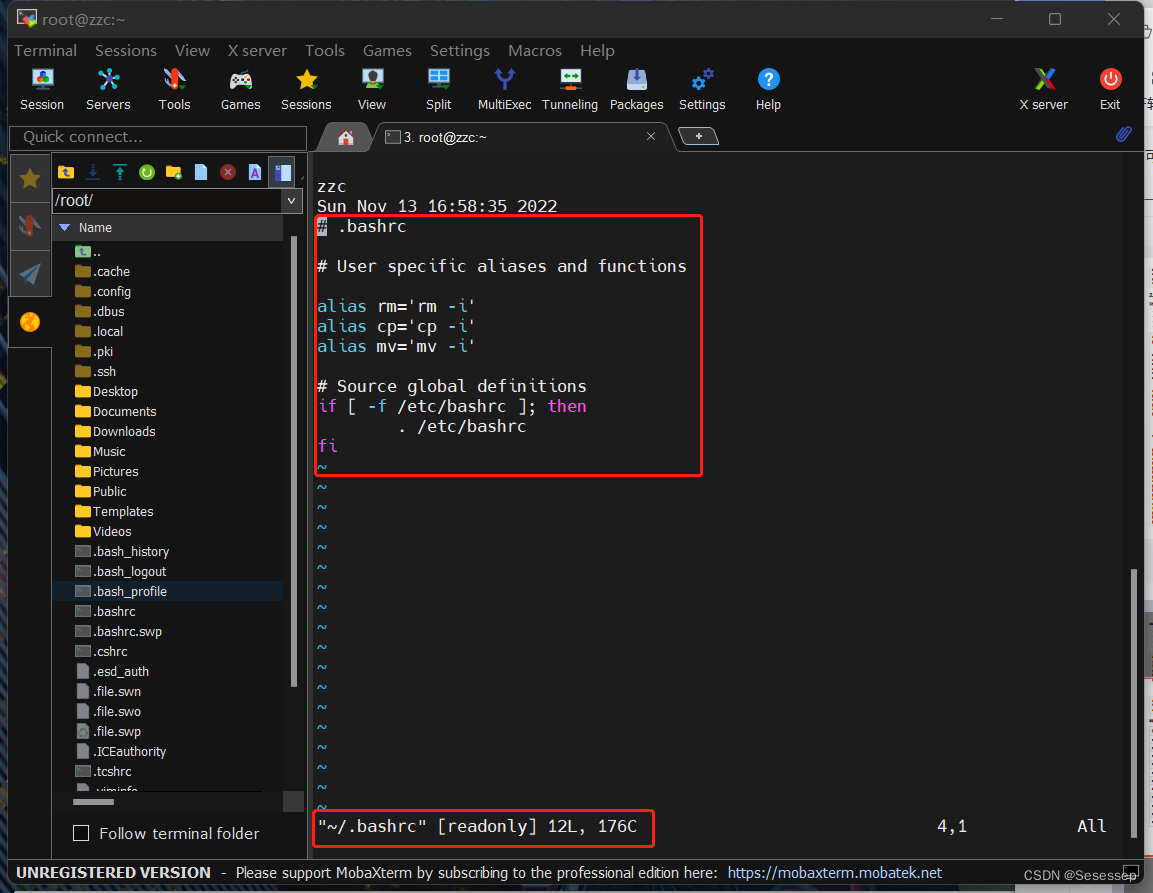The width and height of the screenshot is (1153, 893).
Task: Click the download arrow icon in file browser
Action: [93, 172]
